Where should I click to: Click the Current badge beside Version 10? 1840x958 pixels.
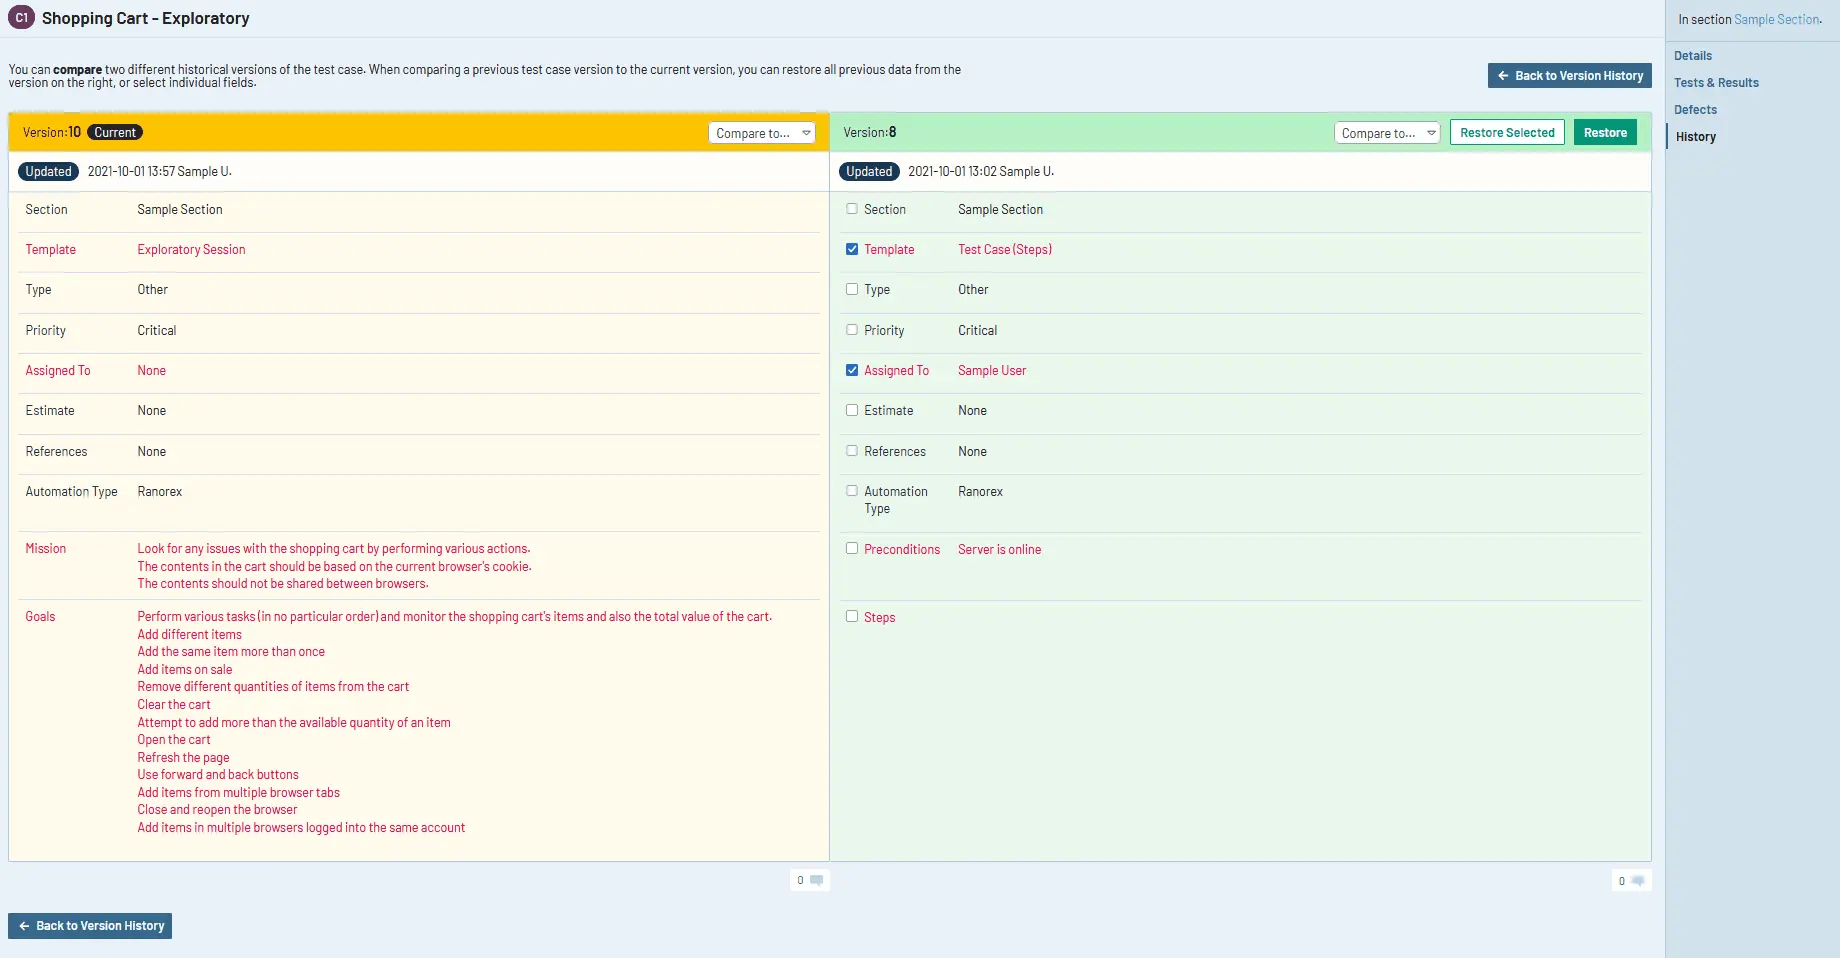click(115, 132)
